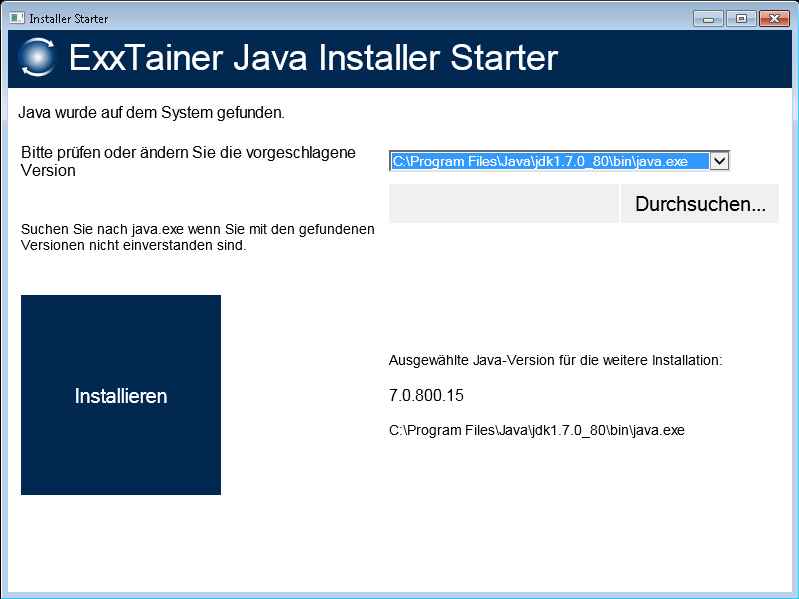This screenshot has height=599, width=799.
Task: Click the large Installieren button
Action: [x=121, y=395]
